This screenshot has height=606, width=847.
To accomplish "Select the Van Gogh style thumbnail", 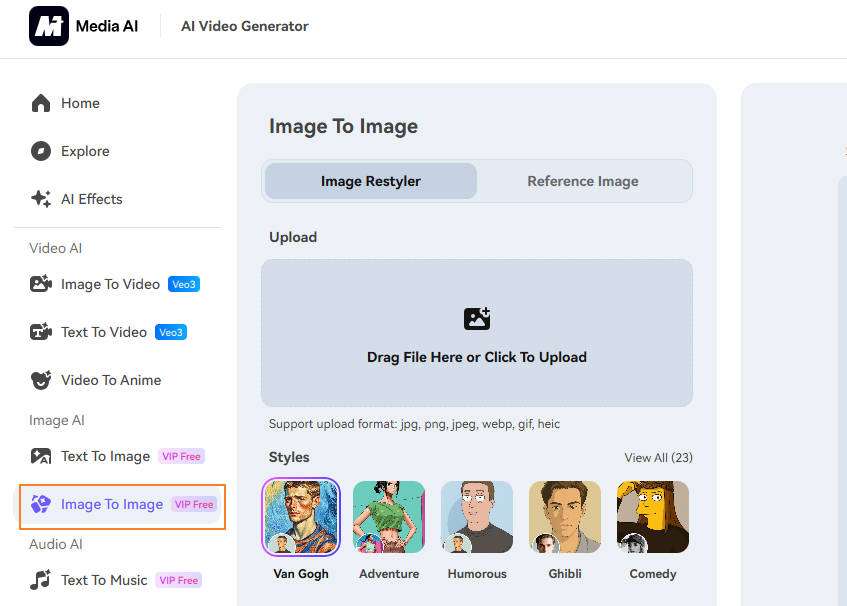I will click(x=301, y=517).
